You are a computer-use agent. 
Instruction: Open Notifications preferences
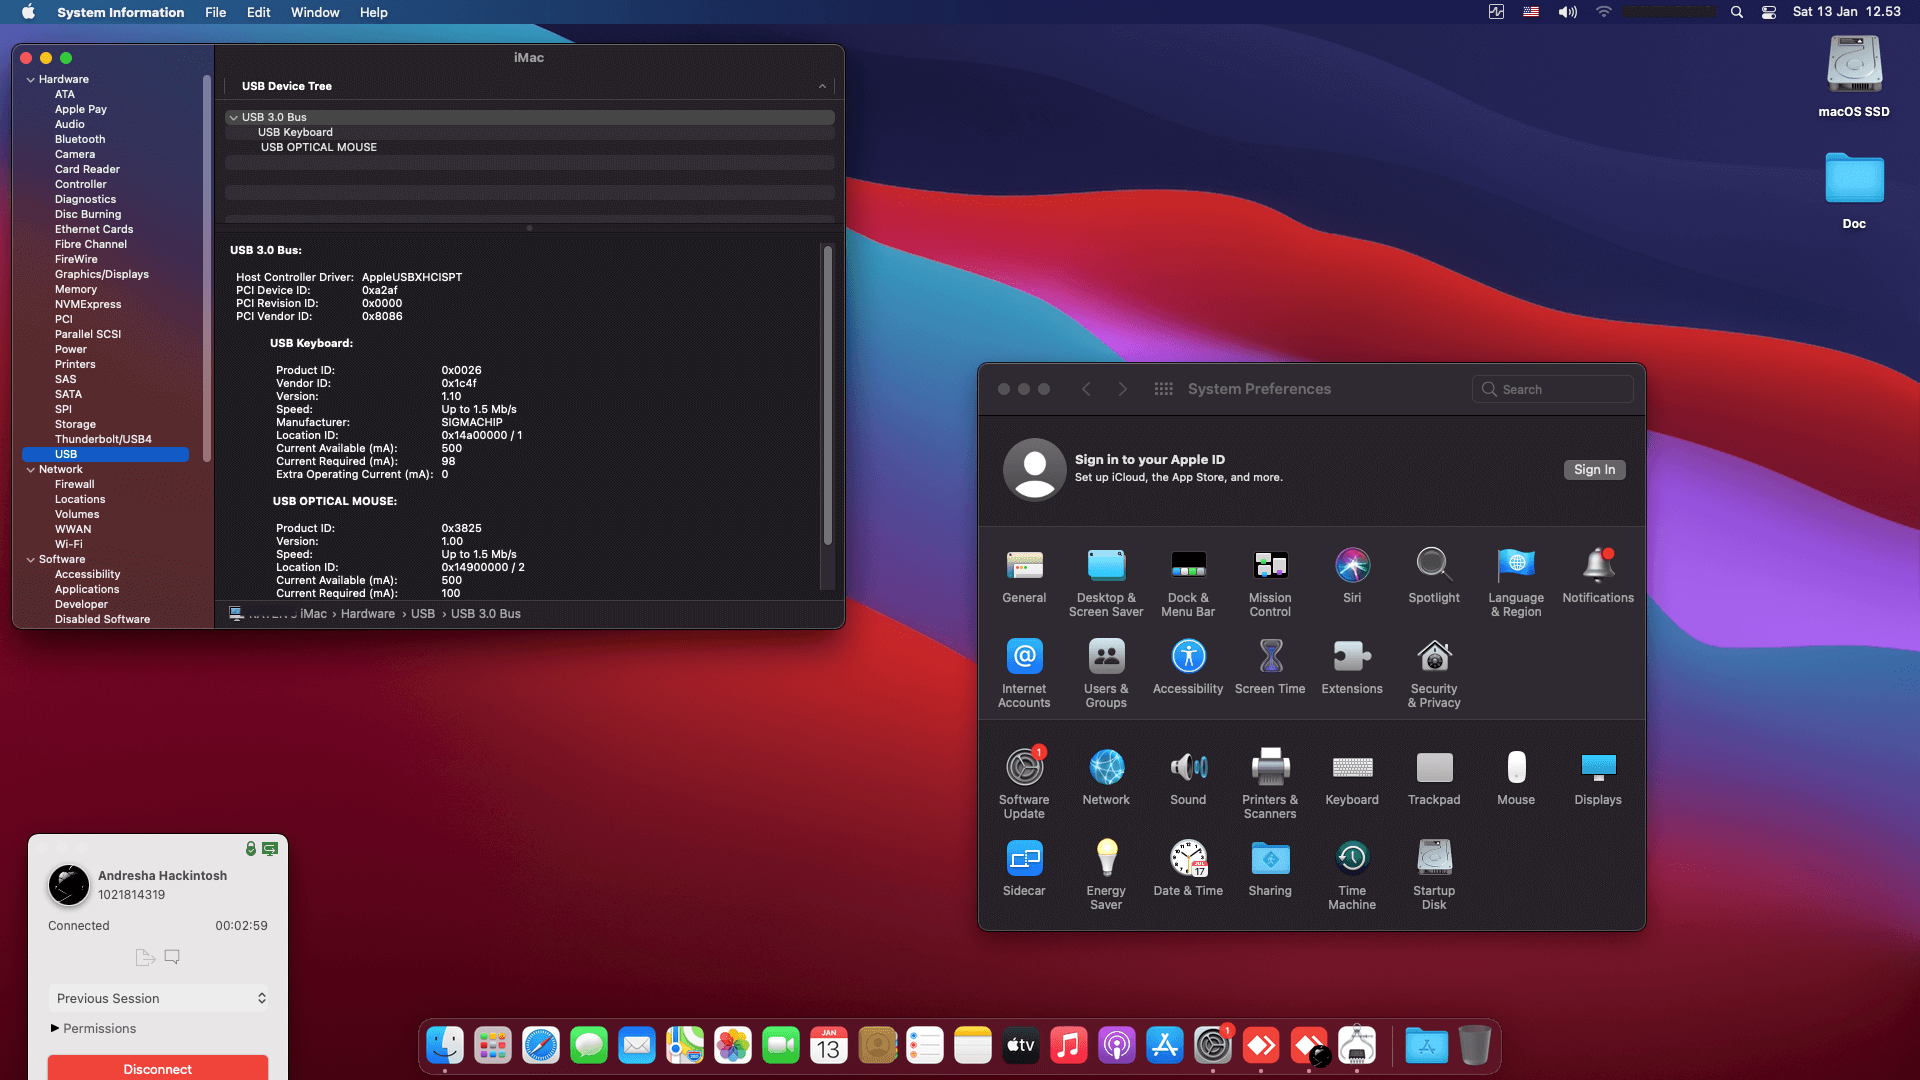(1598, 576)
